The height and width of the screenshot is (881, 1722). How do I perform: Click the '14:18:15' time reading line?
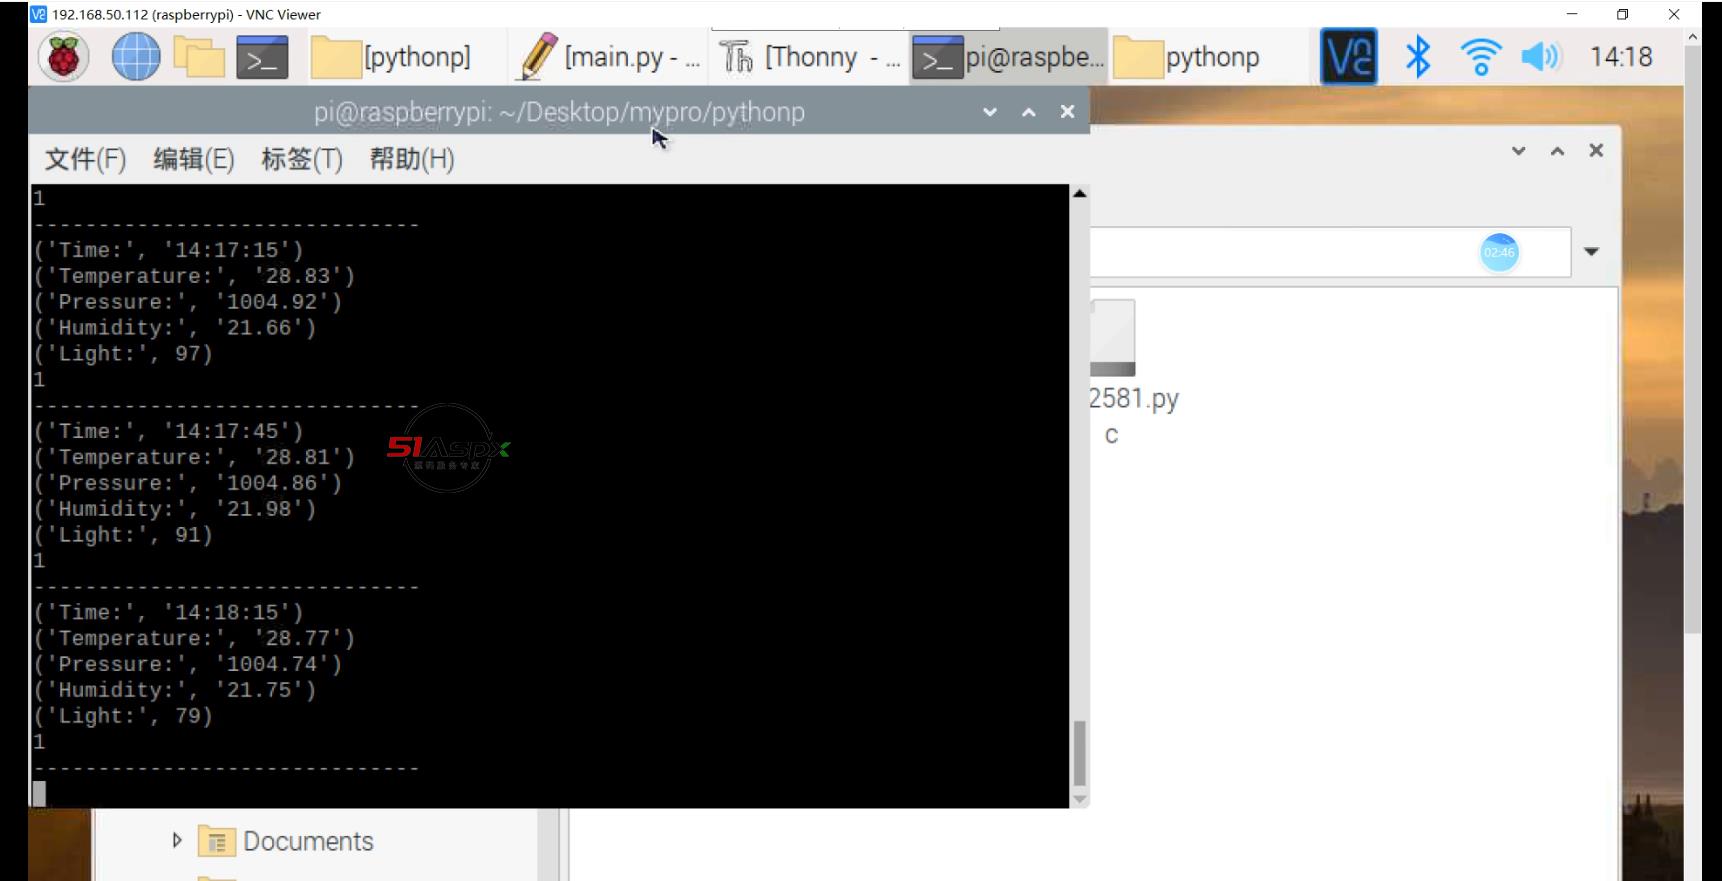point(169,612)
